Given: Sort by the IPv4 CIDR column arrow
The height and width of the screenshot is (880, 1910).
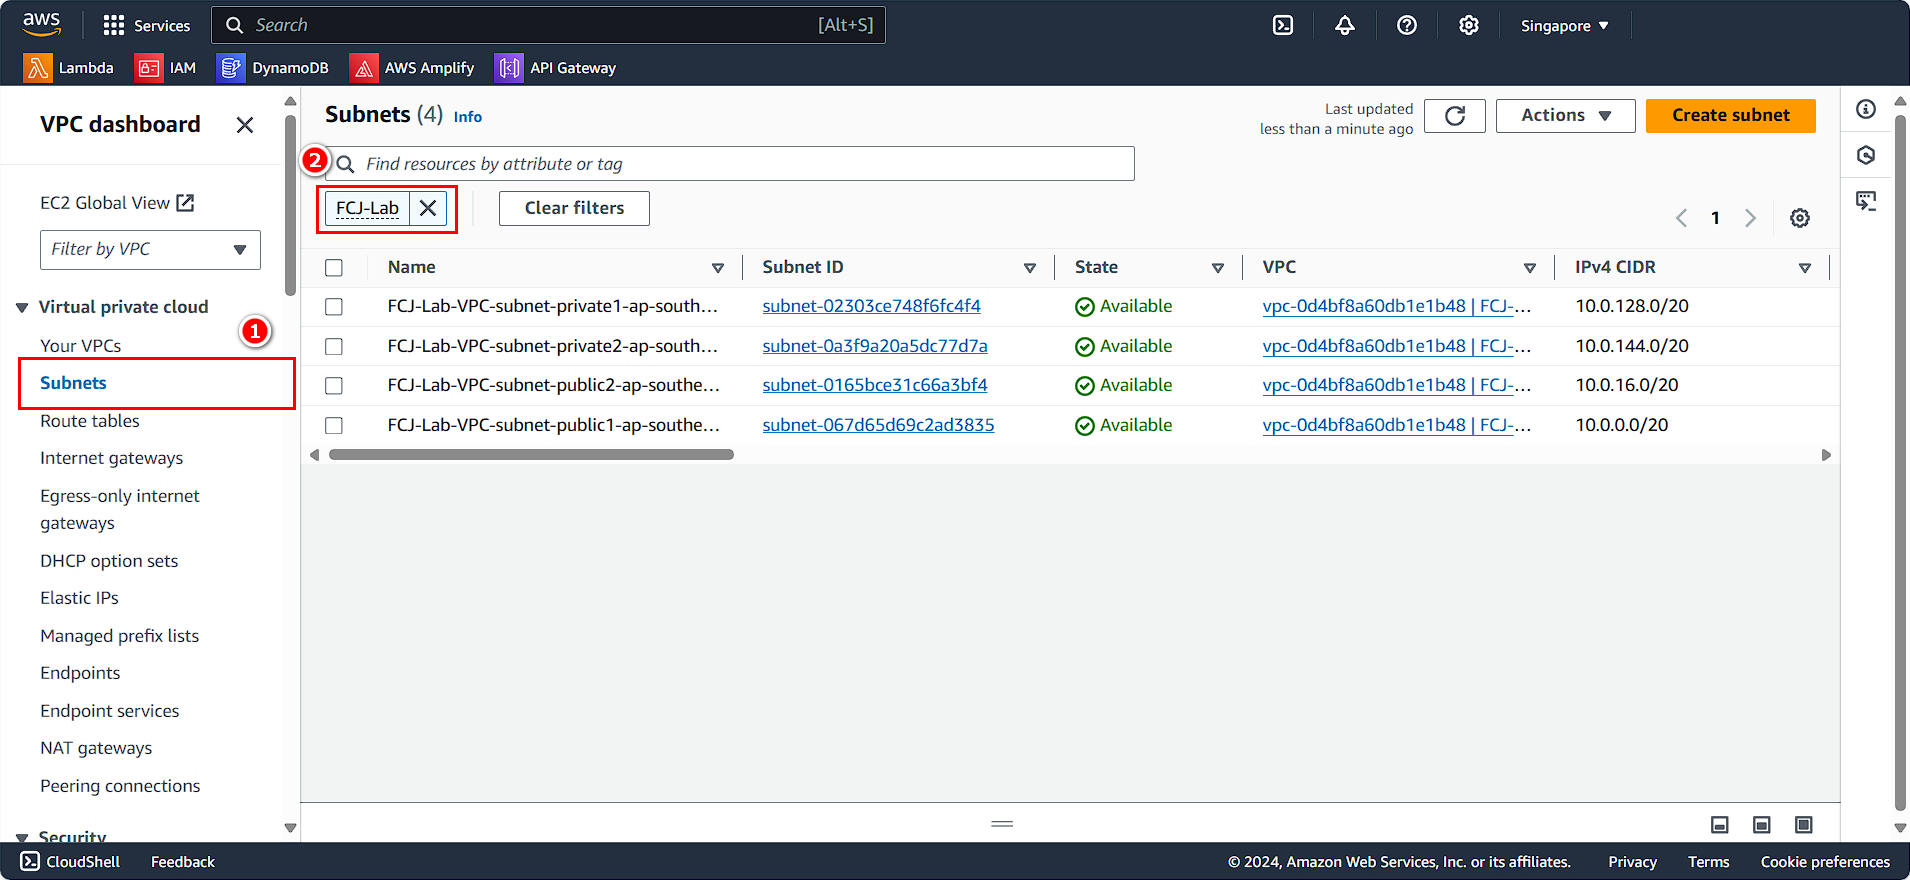Looking at the screenshot, I should pyautogui.click(x=1805, y=268).
